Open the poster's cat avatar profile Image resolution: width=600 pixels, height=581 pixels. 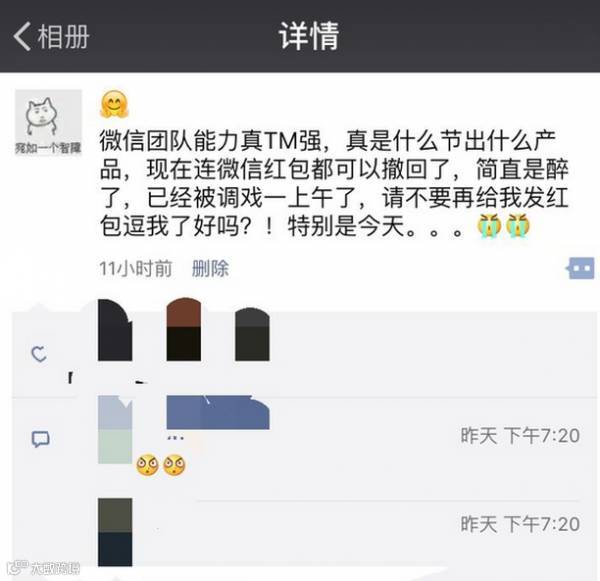point(48,122)
